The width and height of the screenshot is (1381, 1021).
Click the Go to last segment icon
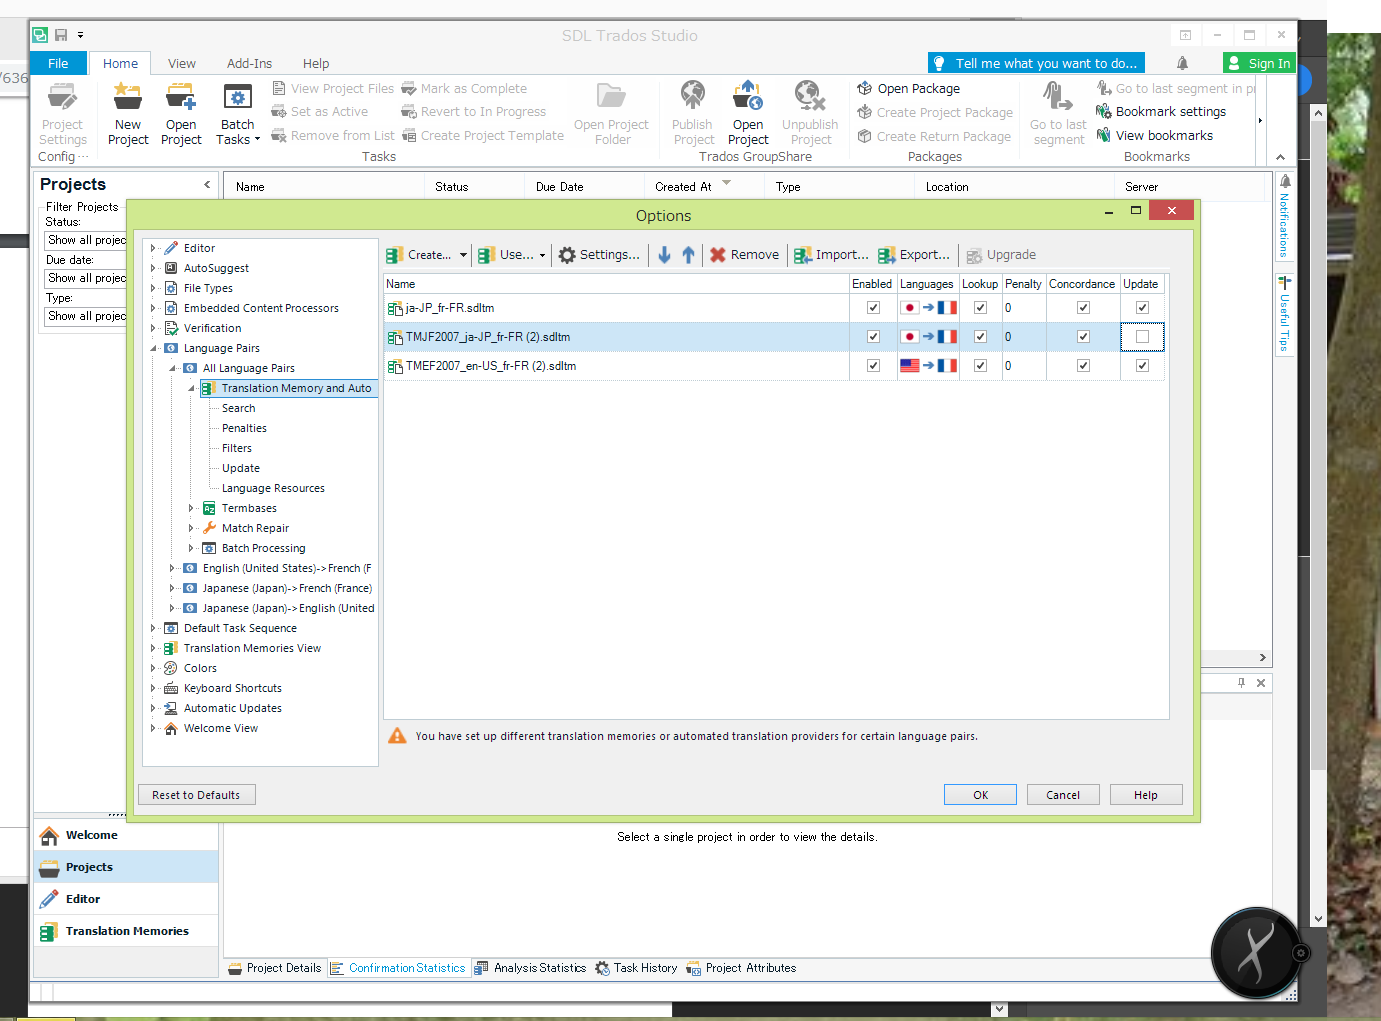click(x=1057, y=97)
